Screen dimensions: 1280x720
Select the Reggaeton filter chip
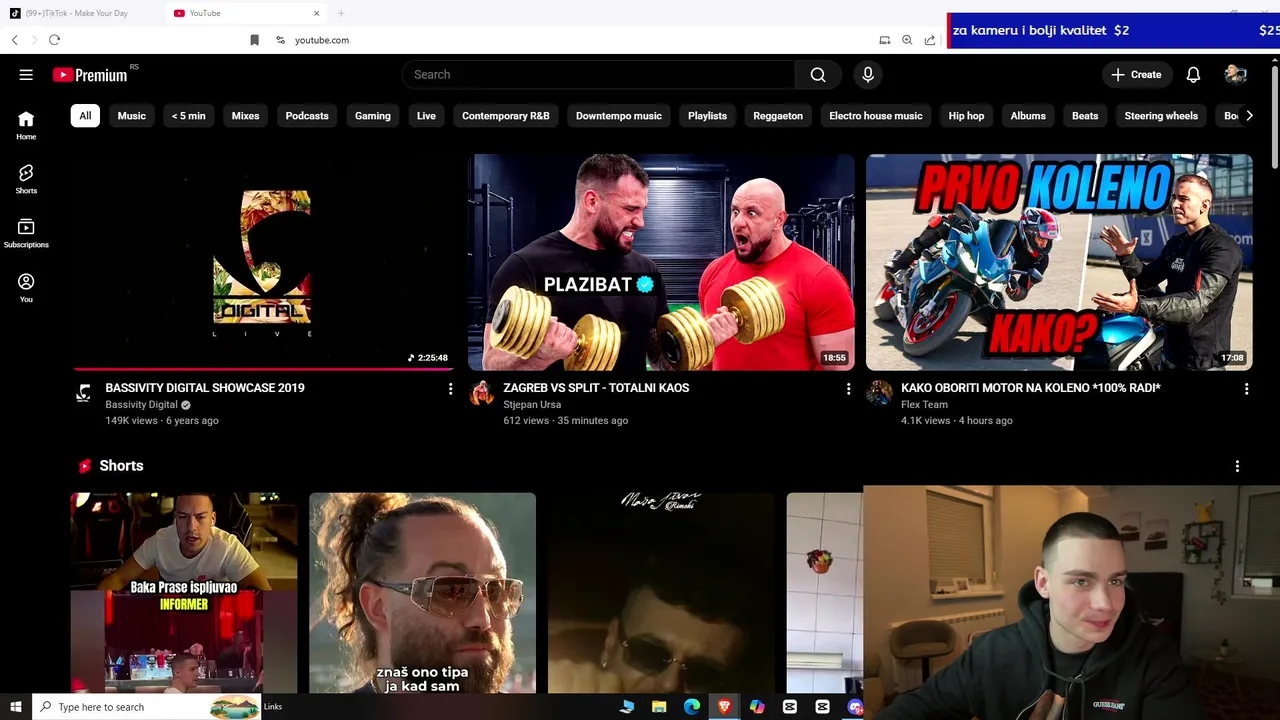(778, 116)
